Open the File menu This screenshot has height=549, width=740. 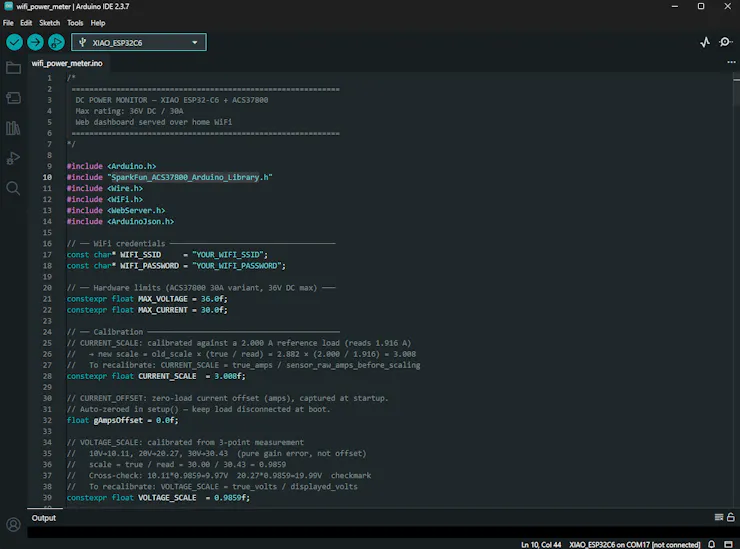[8, 23]
